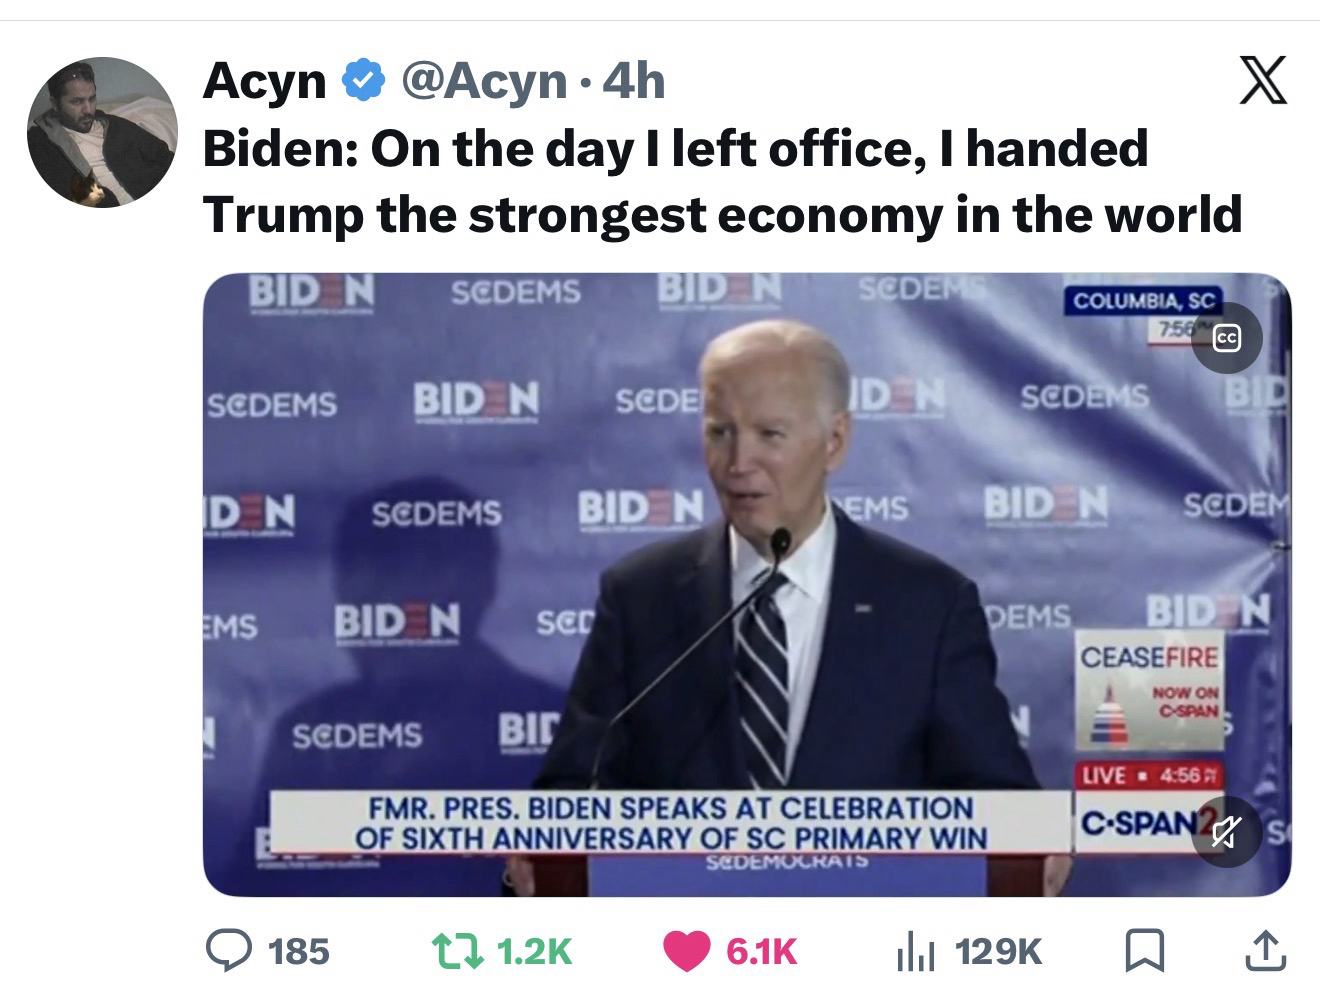Play the Biden speech video
Viewport: 1320px width, 991px height.
[747, 584]
